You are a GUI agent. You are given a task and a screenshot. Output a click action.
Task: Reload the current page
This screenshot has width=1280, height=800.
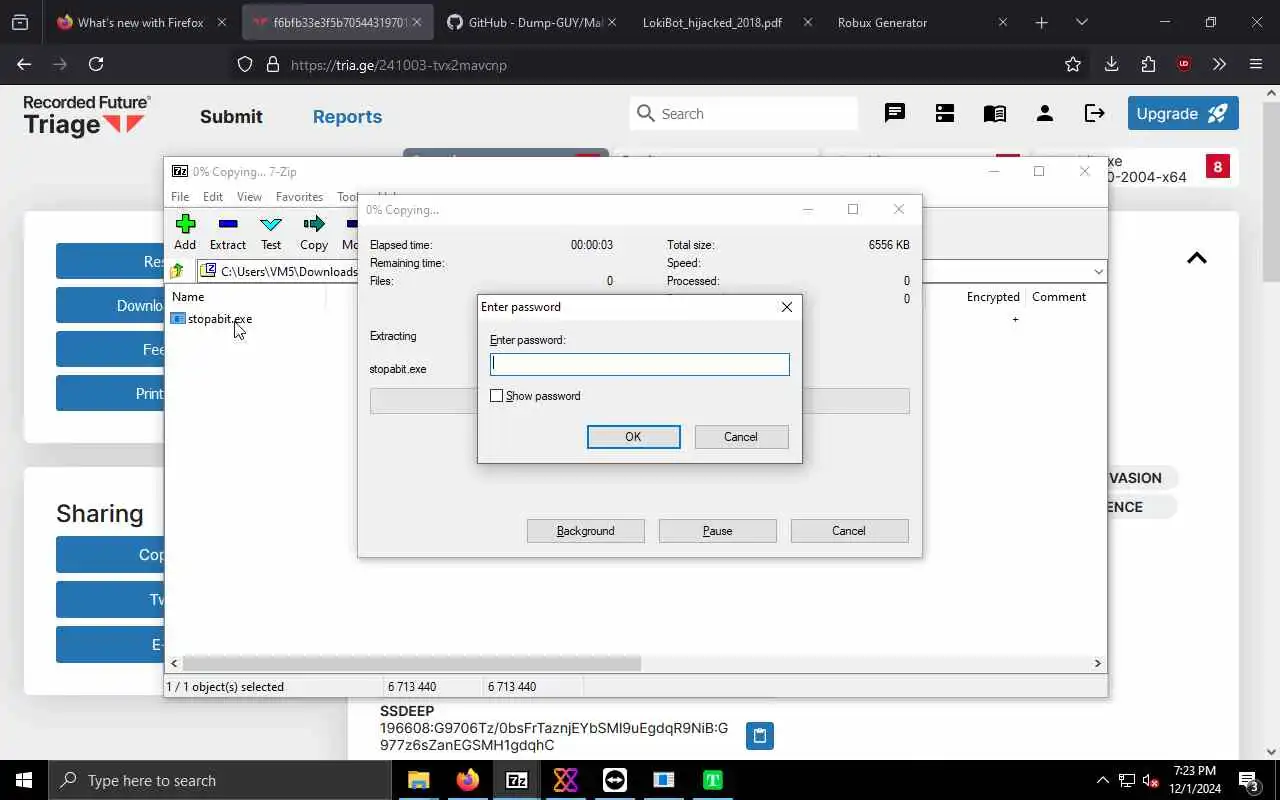pyautogui.click(x=96, y=64)
